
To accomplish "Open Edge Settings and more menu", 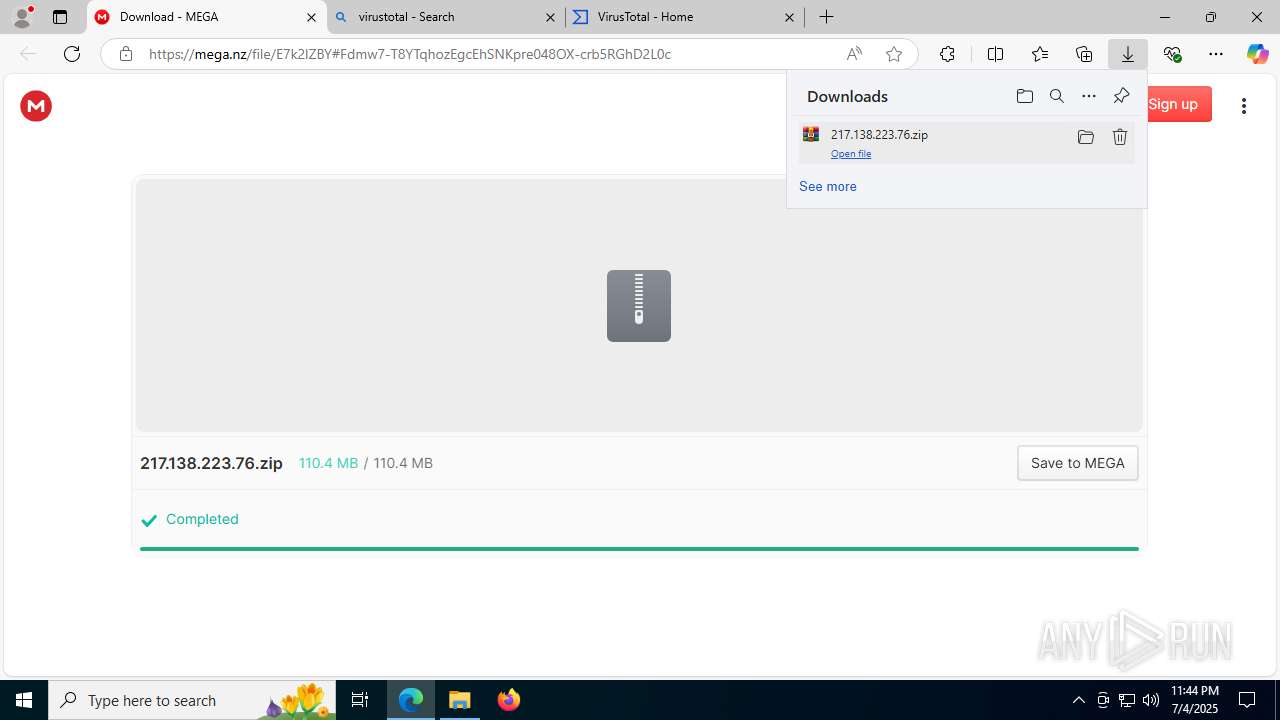I will click(1216, 54).
